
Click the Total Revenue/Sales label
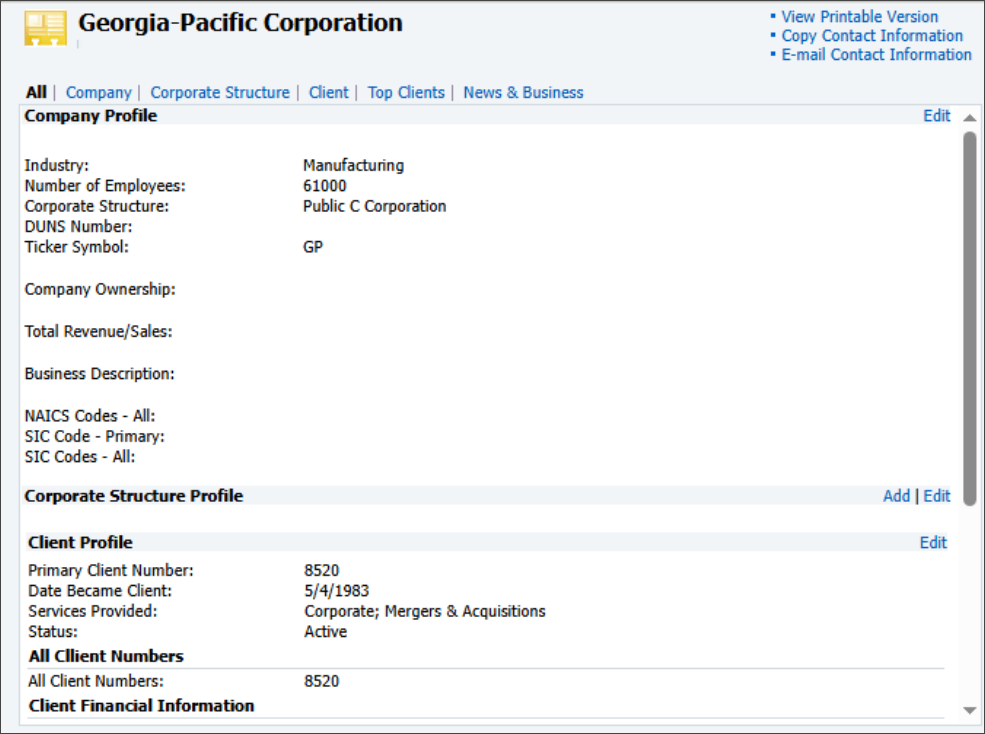[x=98, y=331]
